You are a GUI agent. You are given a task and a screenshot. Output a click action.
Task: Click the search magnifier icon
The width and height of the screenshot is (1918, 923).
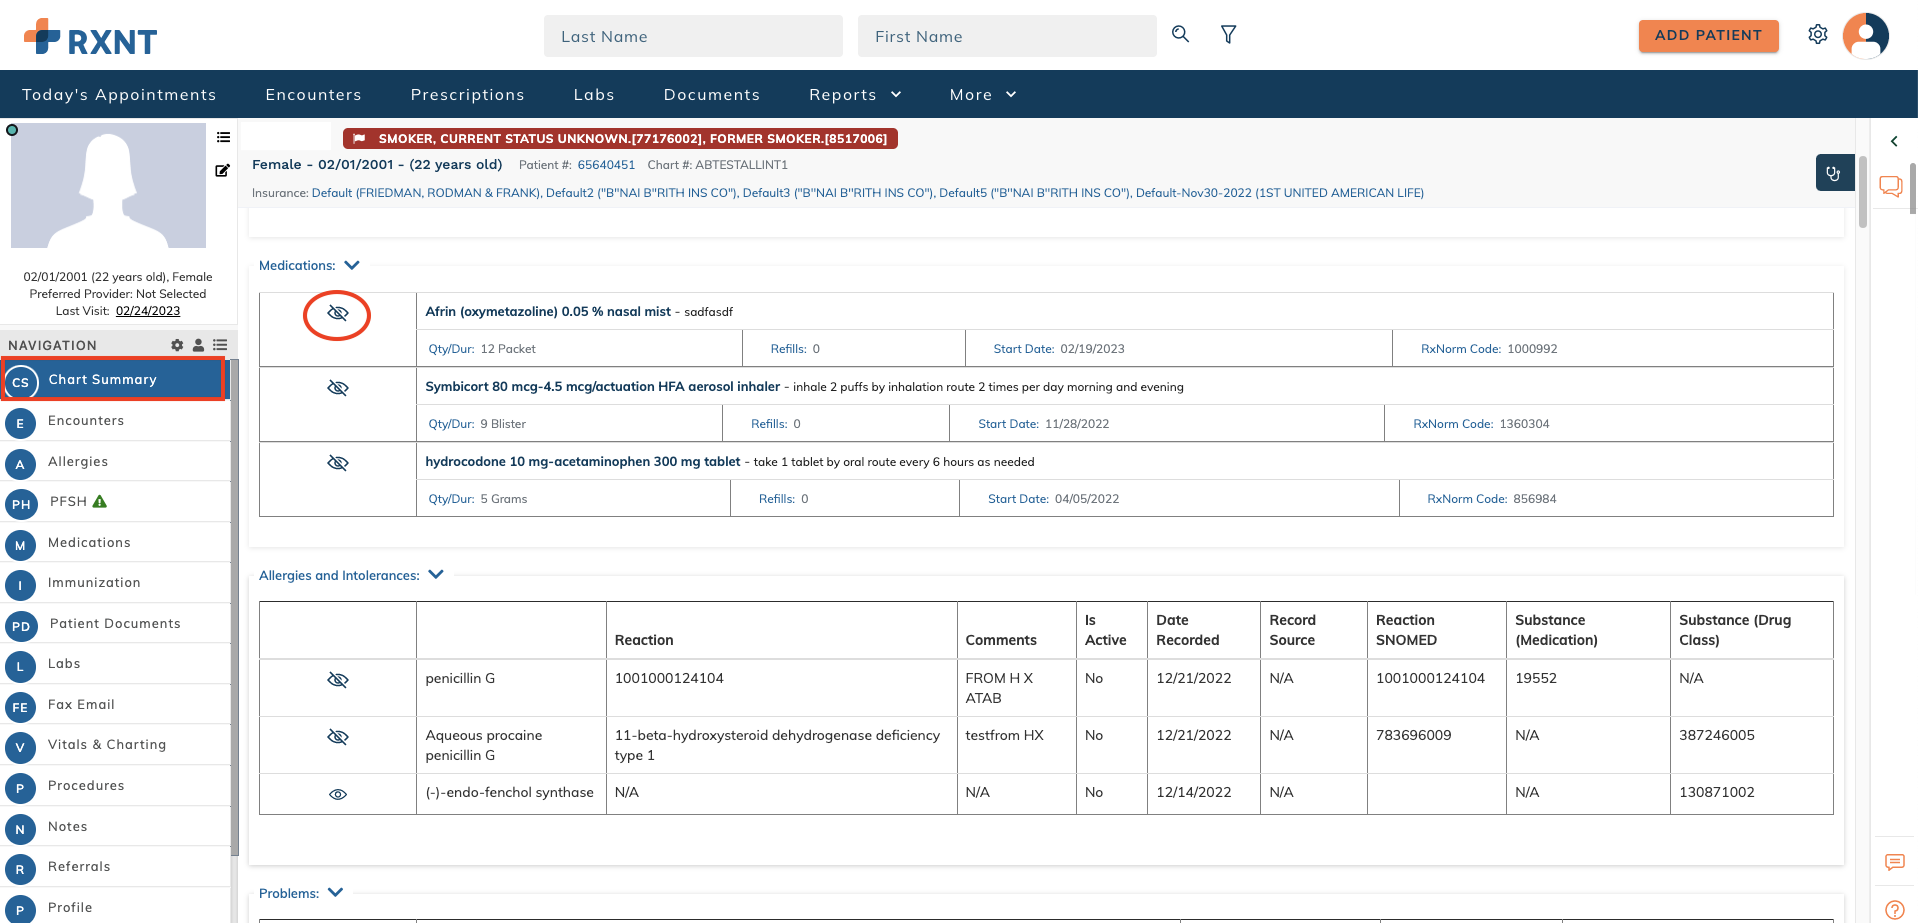pos(1180,34)
